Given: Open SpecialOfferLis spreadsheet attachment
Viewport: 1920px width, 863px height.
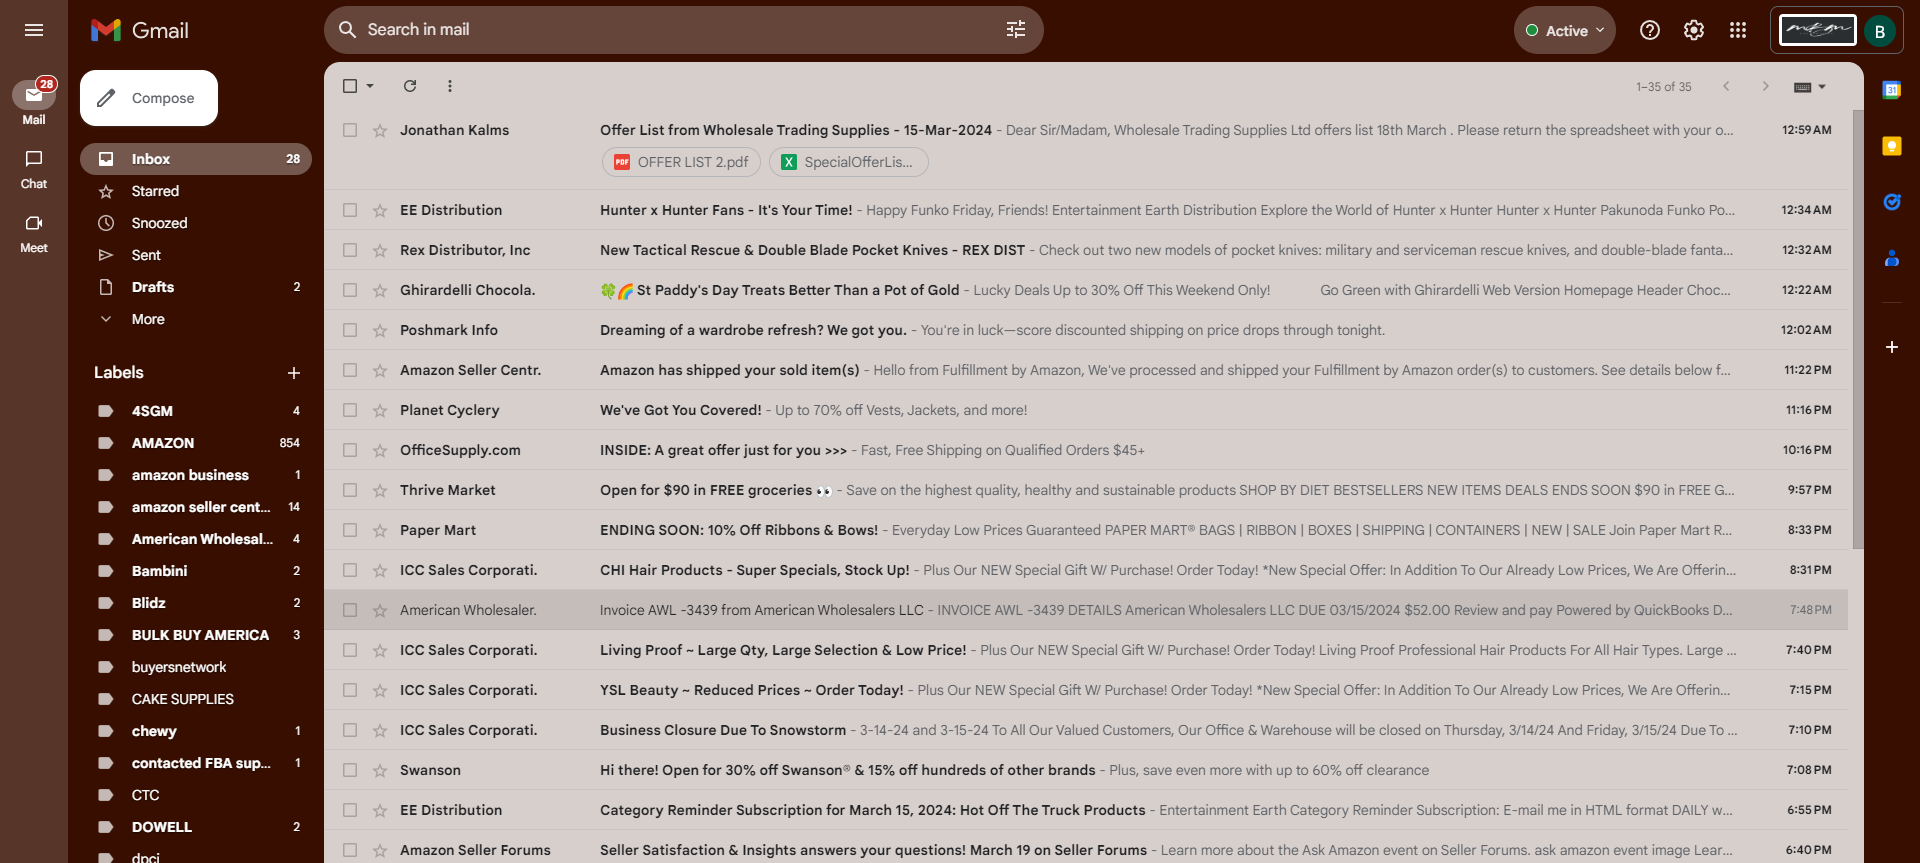Looking at the screenshot, I should point(848,162).
